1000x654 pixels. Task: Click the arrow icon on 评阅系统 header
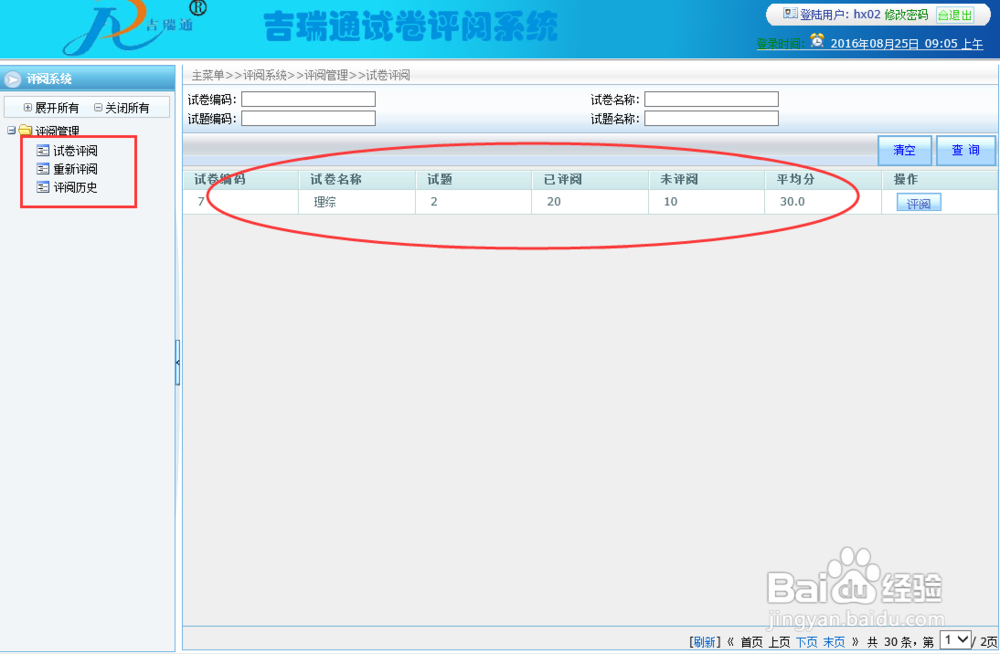pyautogui.click(x=11, y=78)
